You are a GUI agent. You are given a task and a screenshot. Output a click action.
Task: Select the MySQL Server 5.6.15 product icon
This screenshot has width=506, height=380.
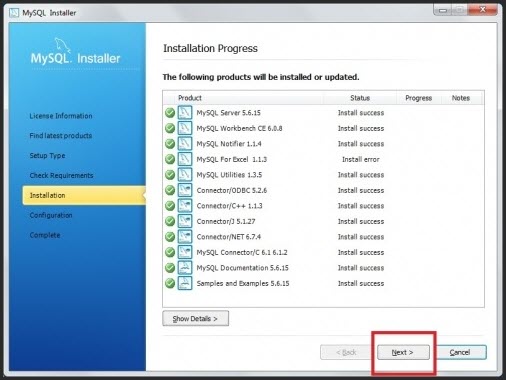coord(185,113)
